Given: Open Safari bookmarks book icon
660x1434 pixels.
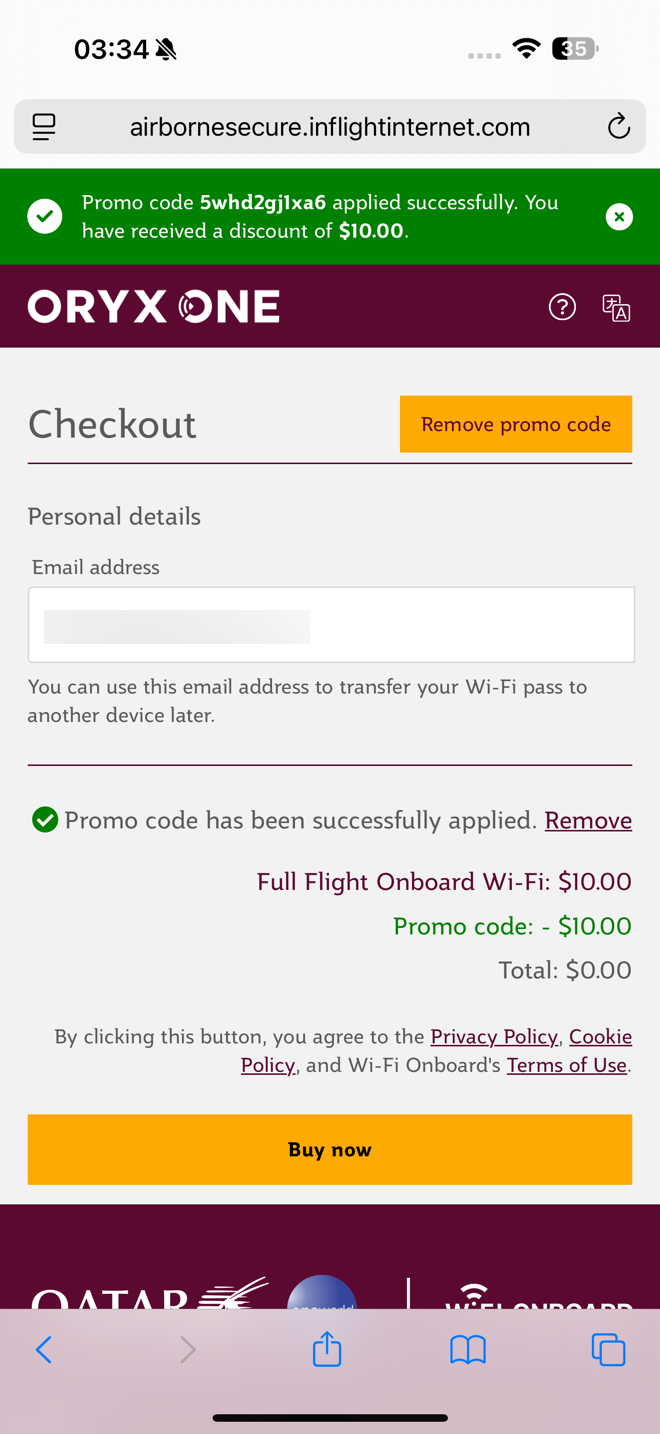Looking at the screenshot, I should (x=468, y=1350).
